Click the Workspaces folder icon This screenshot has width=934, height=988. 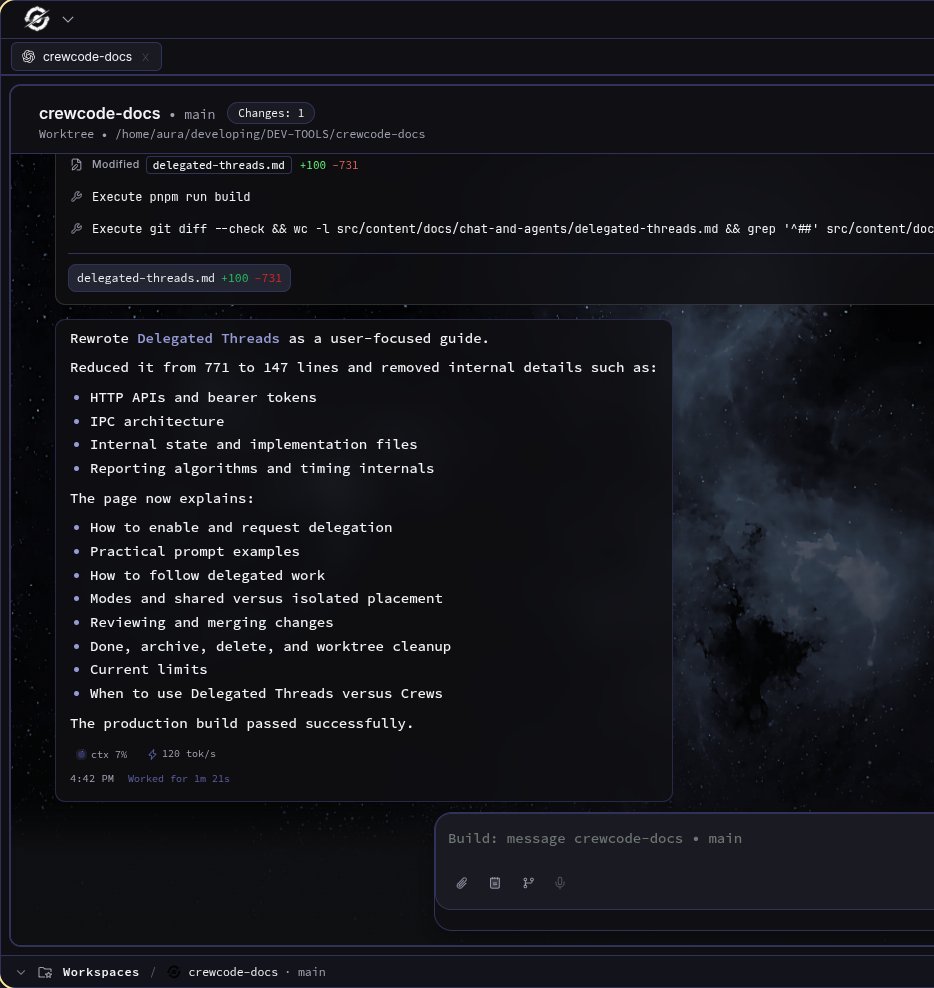[x=45, y=972]
